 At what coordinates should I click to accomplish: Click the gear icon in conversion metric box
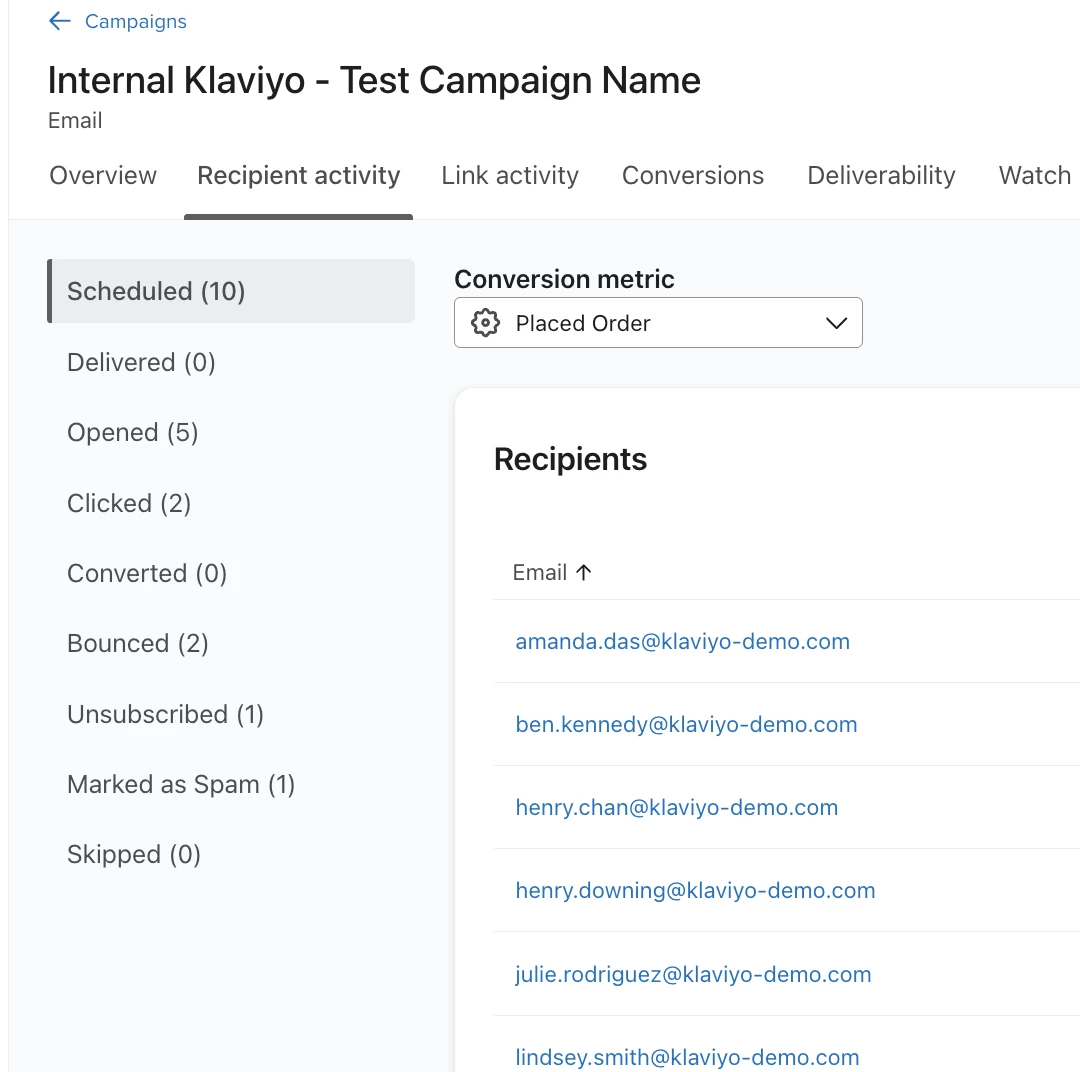(x=486, y=322)
